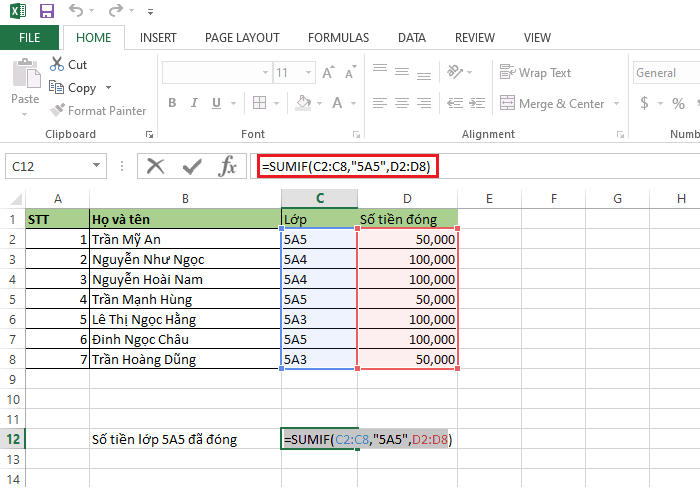Select the Cut scissors icon
The width and height of the screenshot is (700, 489).
coord(57,64)
